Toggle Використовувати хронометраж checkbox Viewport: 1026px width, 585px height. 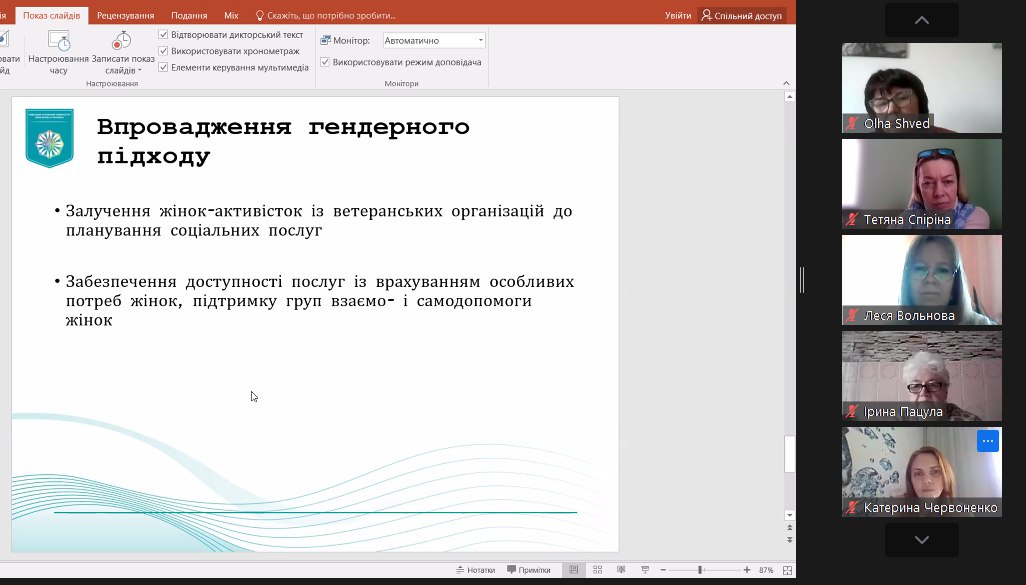point(164,51)
